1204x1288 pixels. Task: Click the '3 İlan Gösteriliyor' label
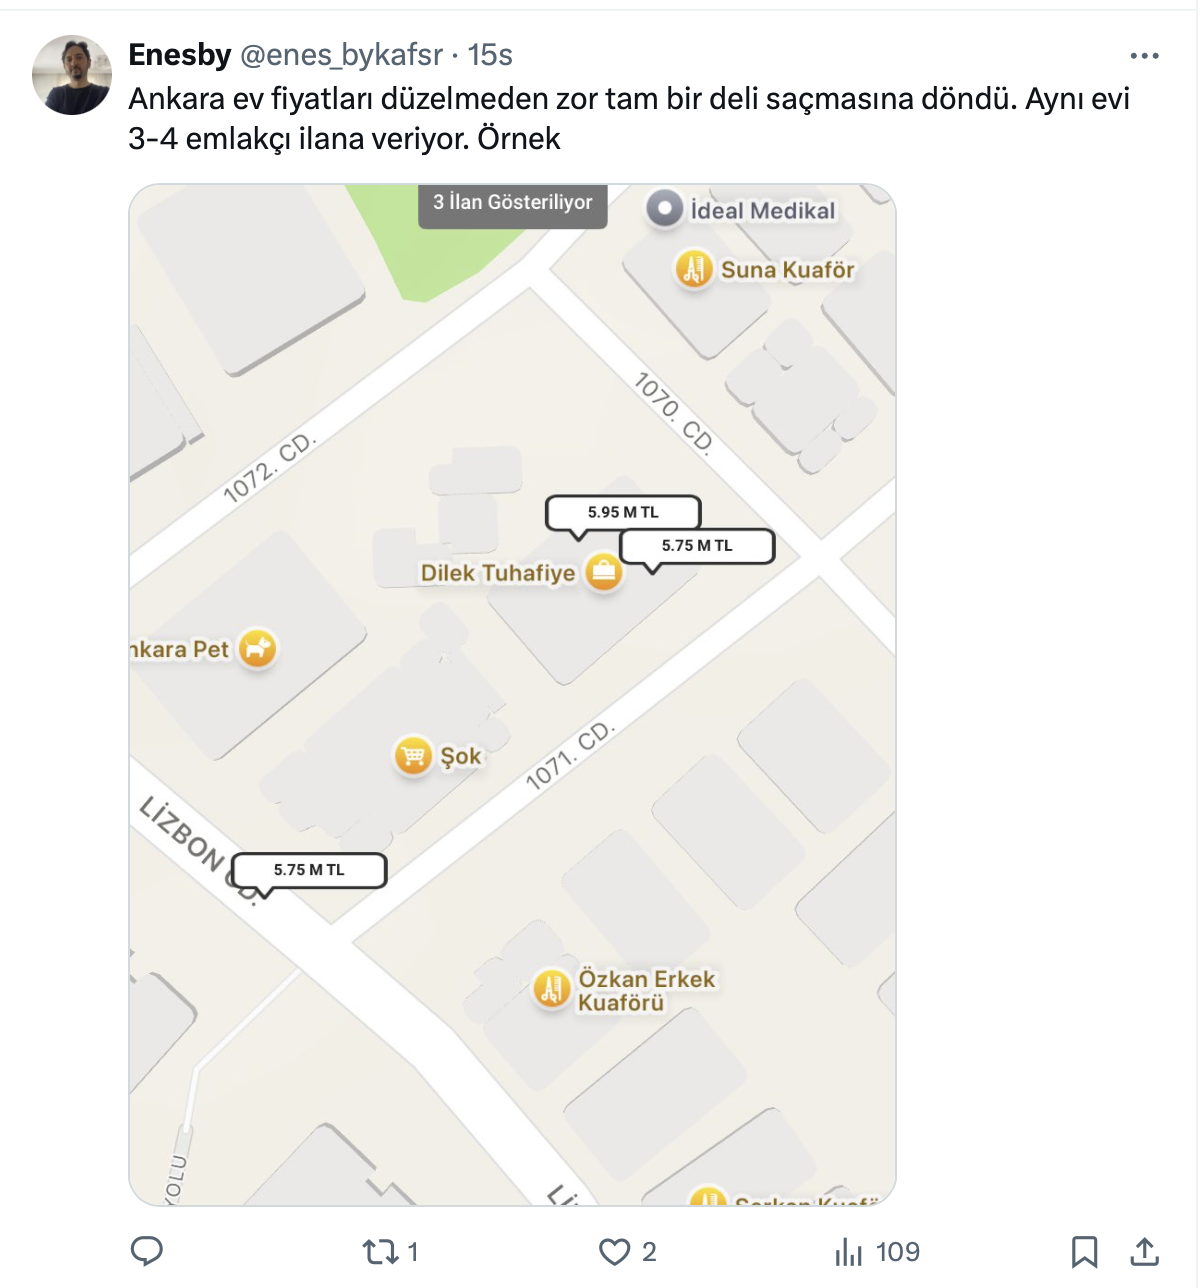pos(512,203)
